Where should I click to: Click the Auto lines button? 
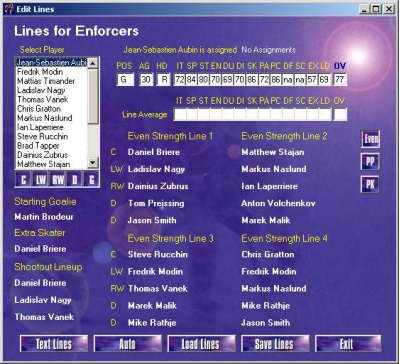click(x=128, y=344)
